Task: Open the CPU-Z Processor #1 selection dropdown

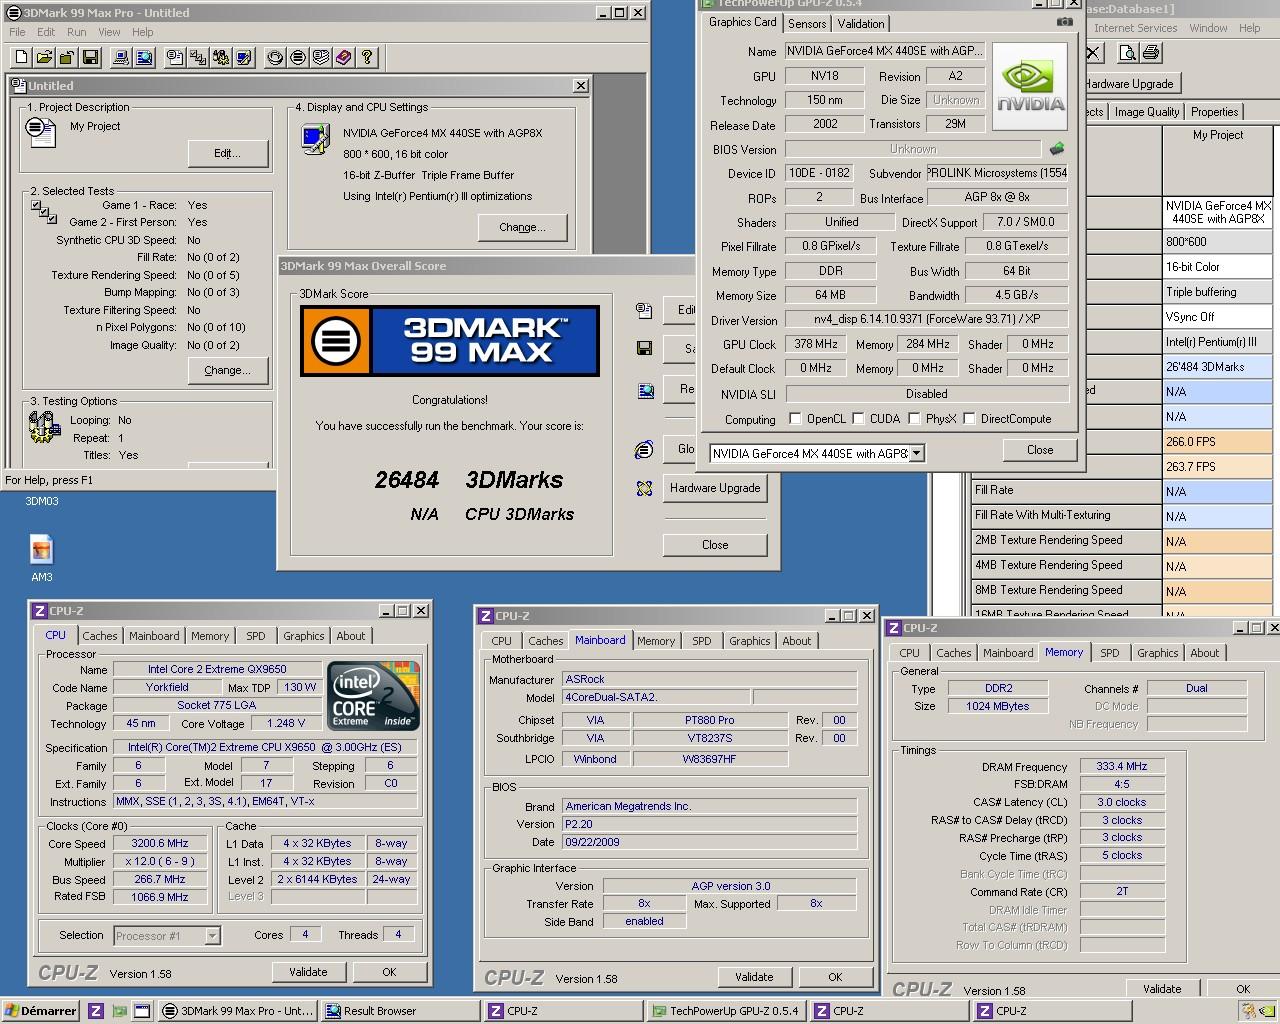Action: (x=212, y=936)
